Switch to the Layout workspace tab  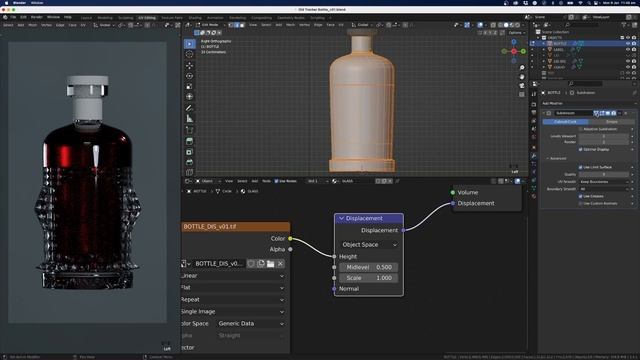(87, 18)
